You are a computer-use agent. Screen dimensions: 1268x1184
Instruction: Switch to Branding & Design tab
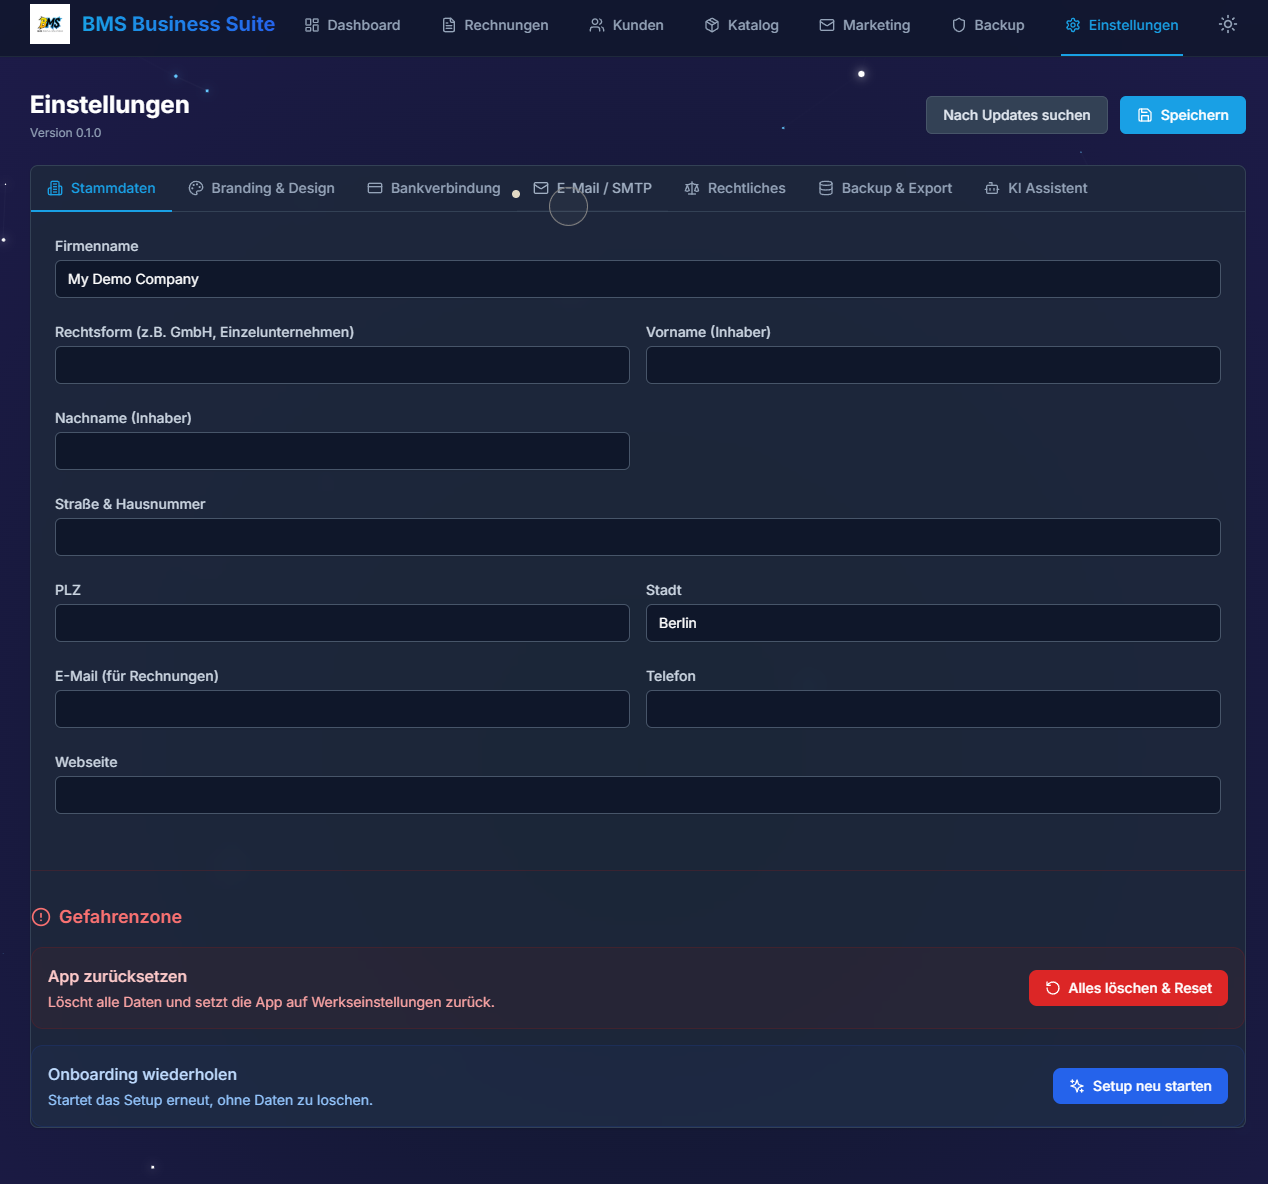pyautogui.click(x=261, y=188)
